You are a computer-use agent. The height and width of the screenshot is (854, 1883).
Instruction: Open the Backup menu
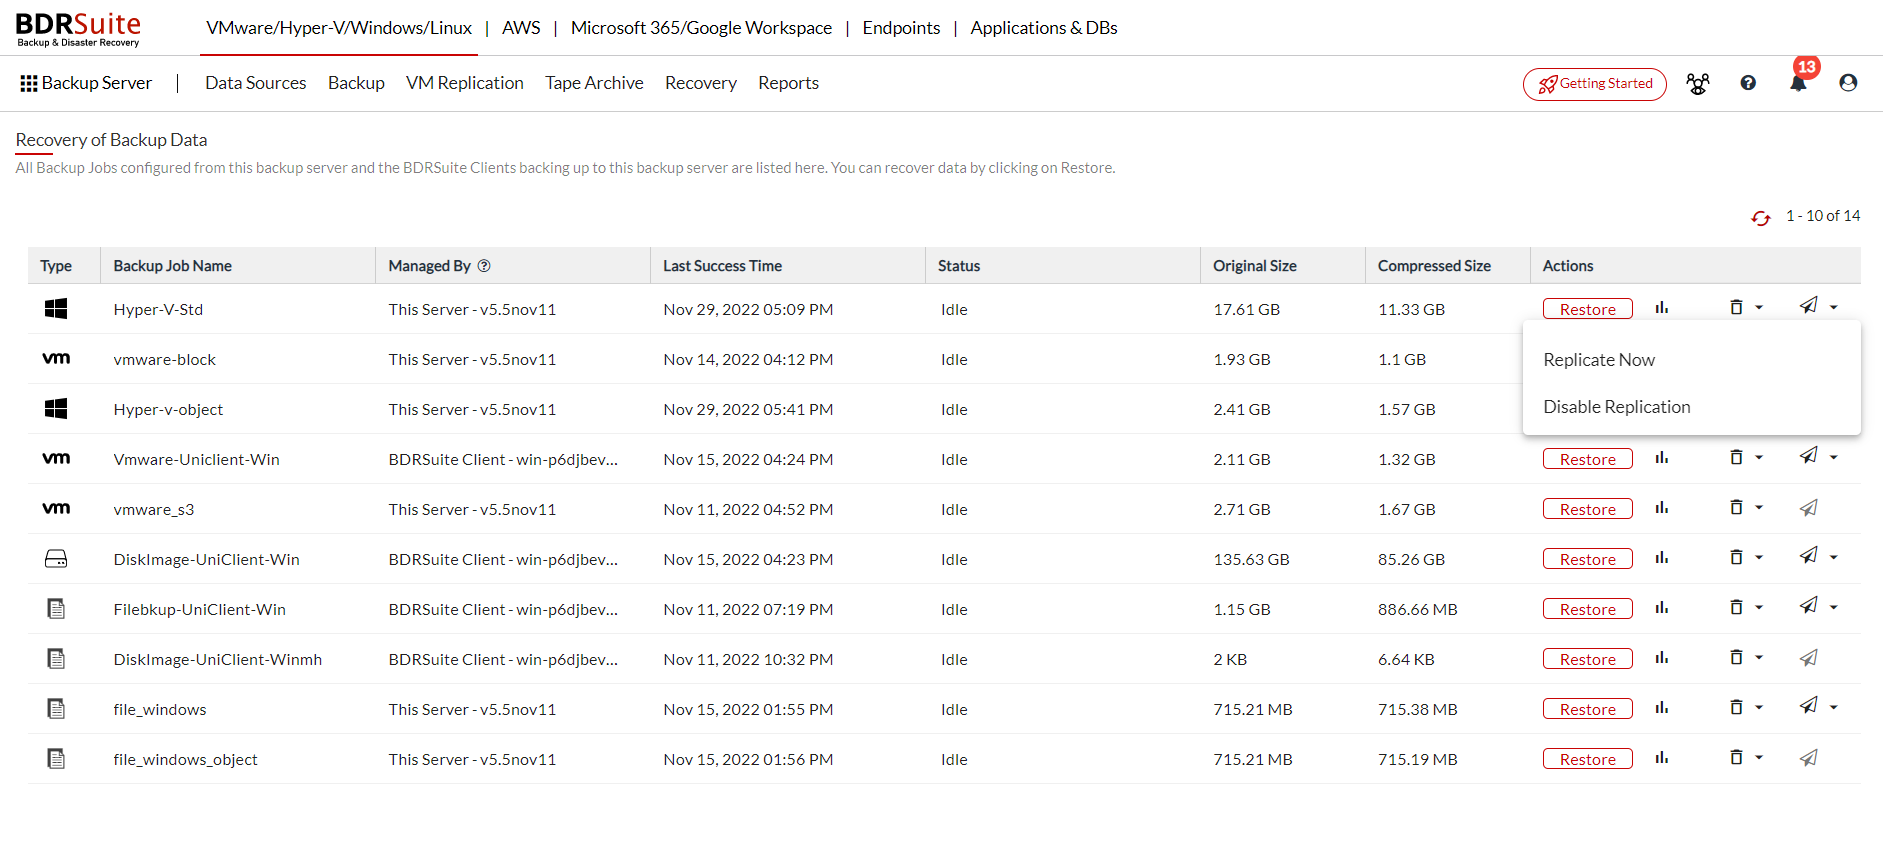click(x=356, y=83)
